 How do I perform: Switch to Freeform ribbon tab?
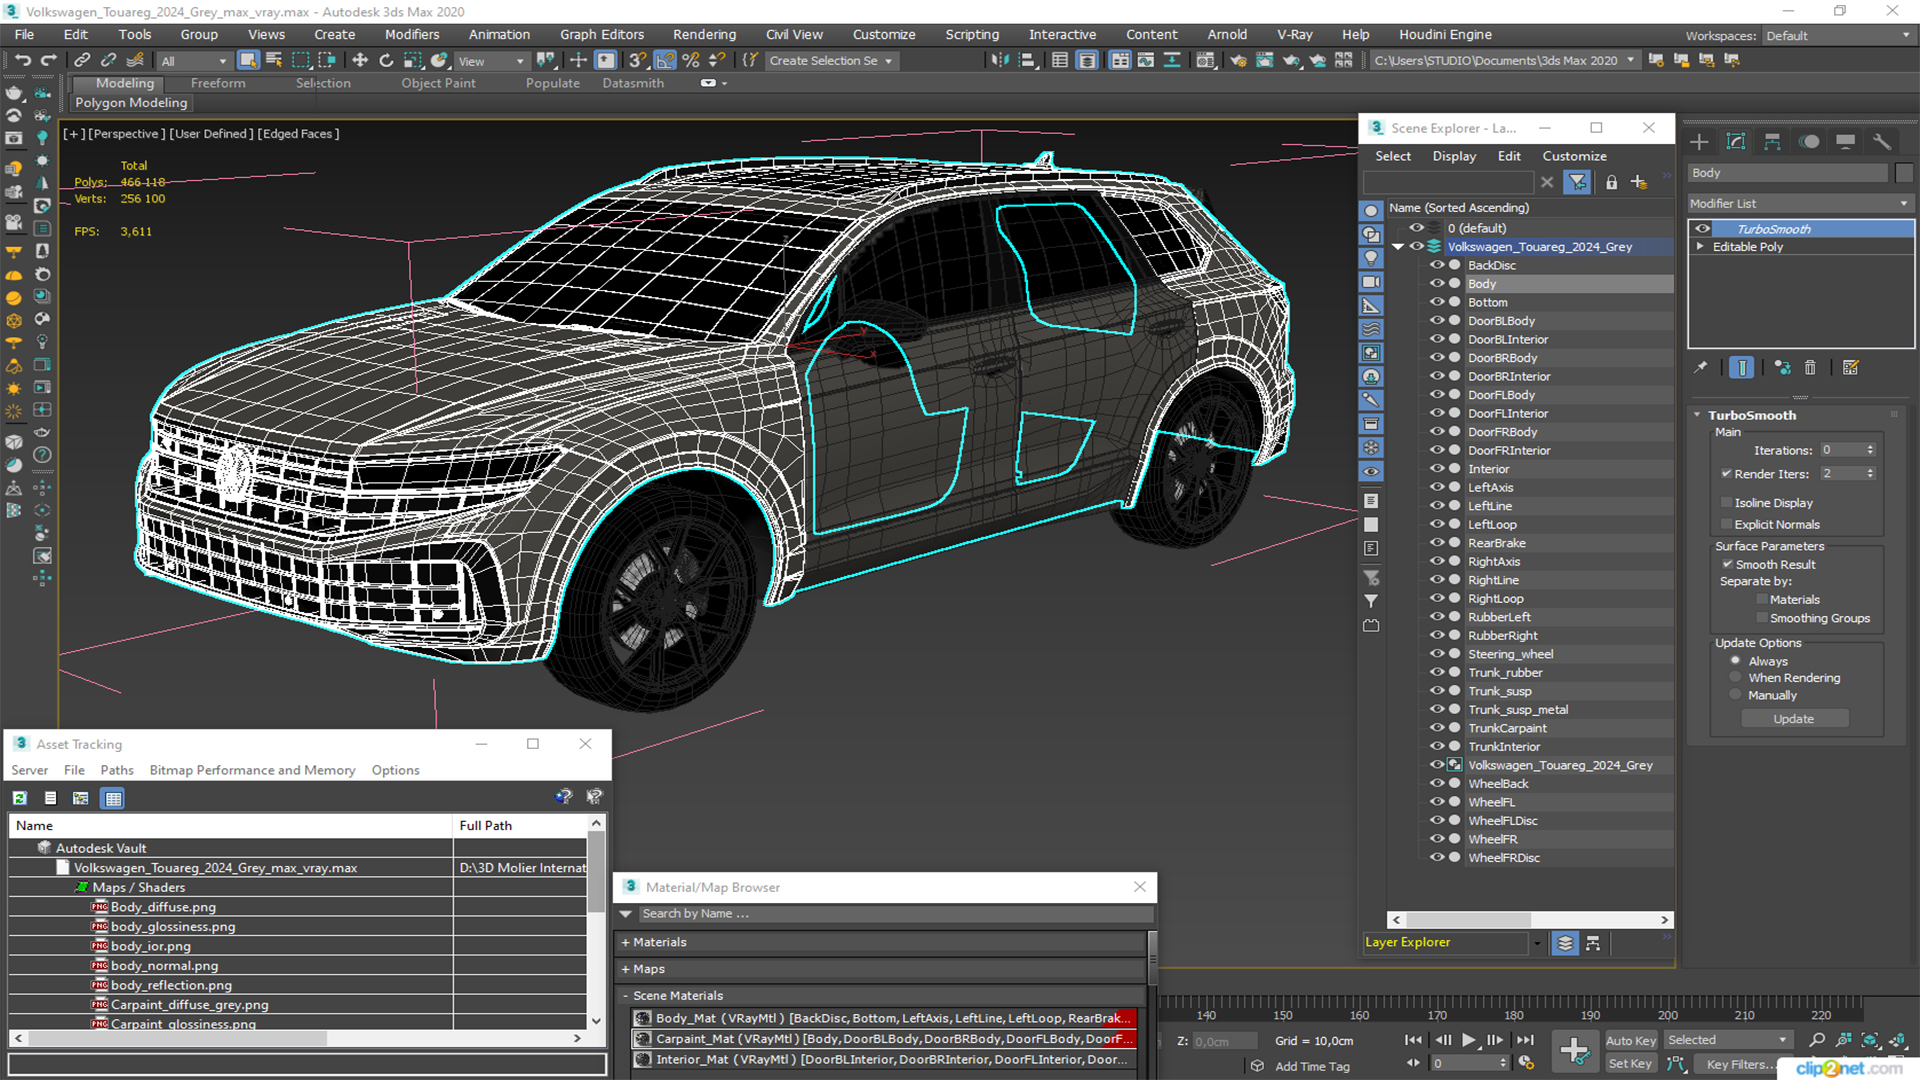pos(218,83)
